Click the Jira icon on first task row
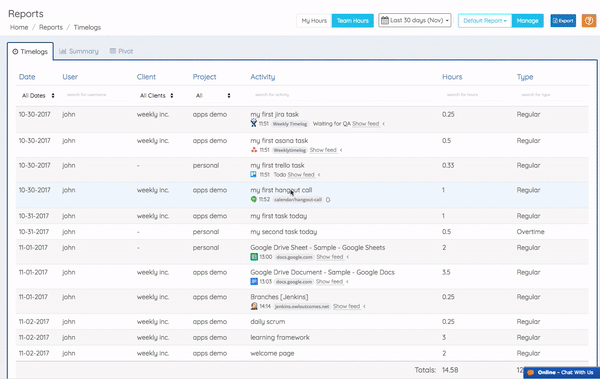Viewport: 600px width, 379px height. [x=253, y=123]
